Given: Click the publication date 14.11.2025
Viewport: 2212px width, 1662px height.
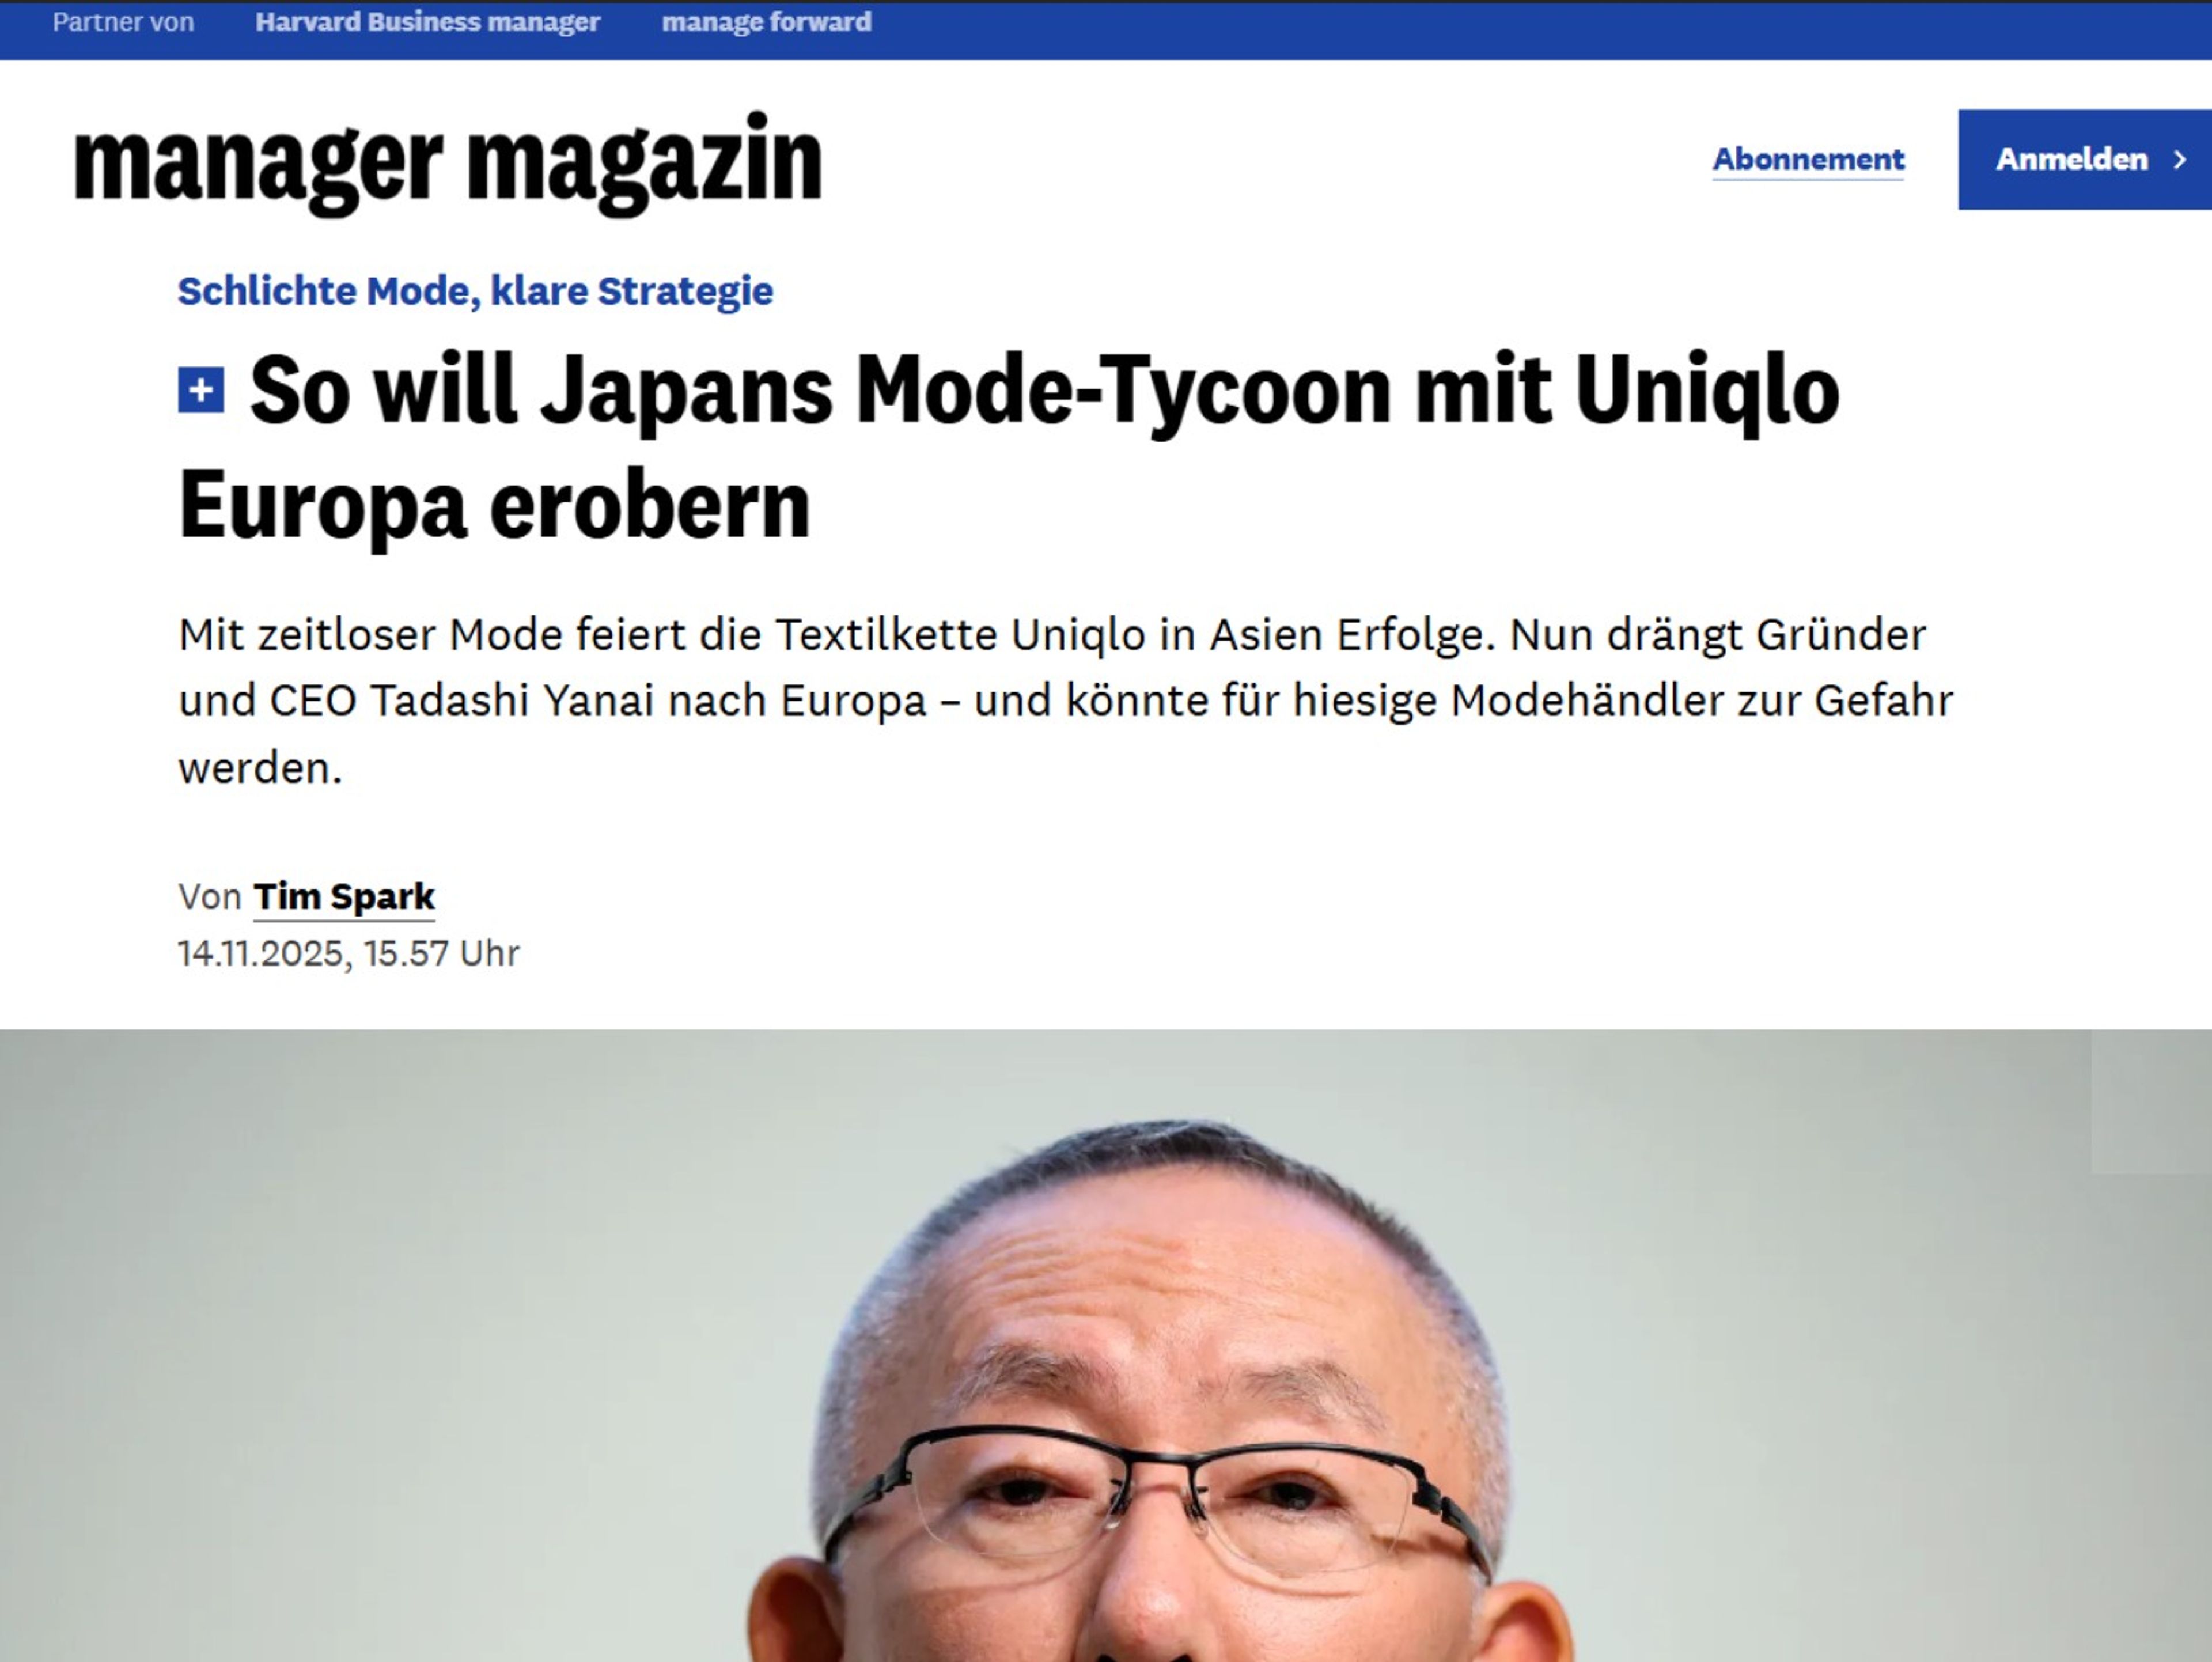Looking at the screenshot, I should point(260,954).
